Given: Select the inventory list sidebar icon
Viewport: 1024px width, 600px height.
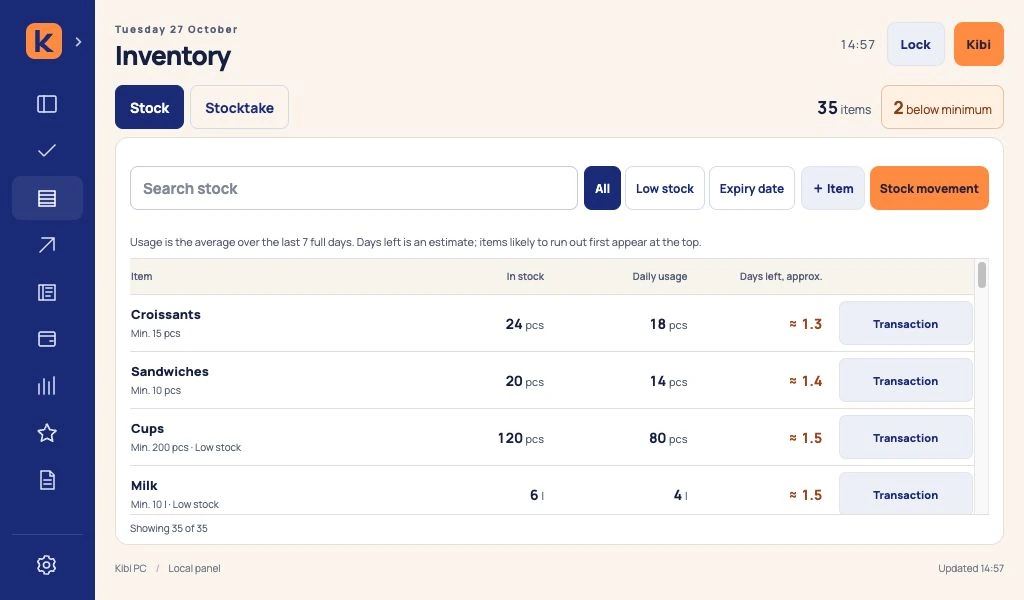Looking at the screenshot, I should point(47,198).
